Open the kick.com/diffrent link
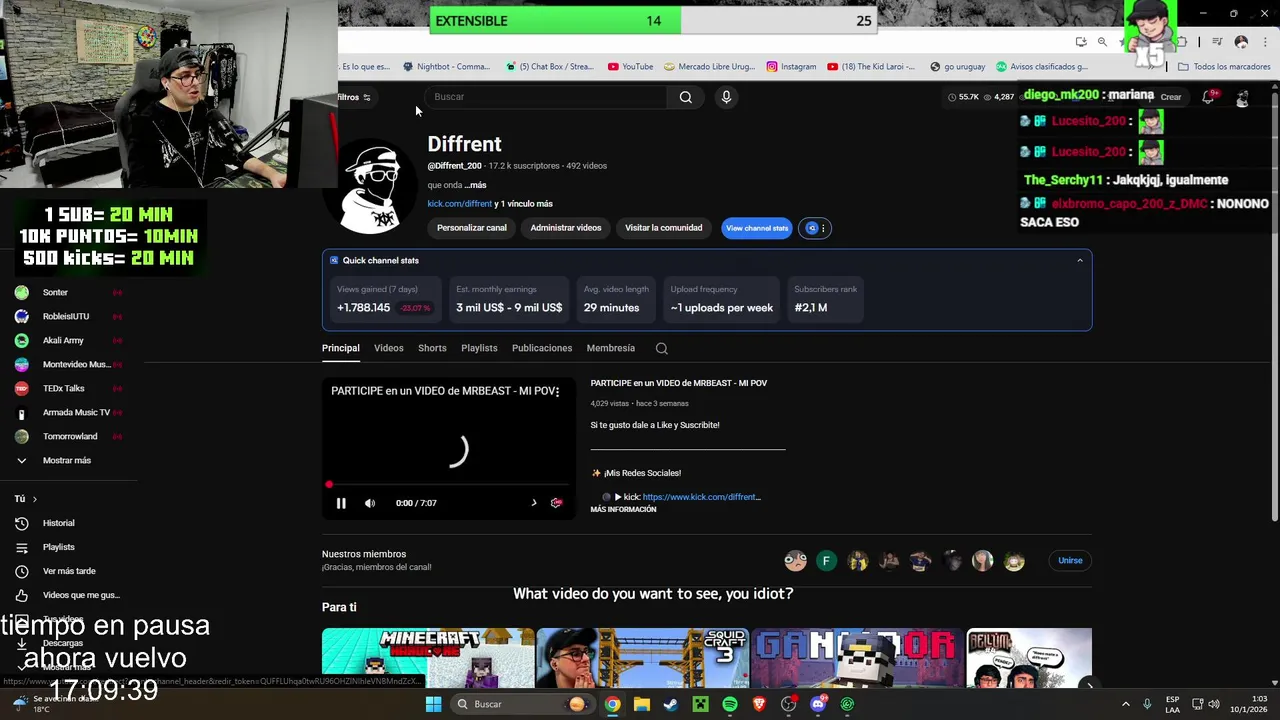This screenshot has height=720, width=1280. [x=460, y=204]
